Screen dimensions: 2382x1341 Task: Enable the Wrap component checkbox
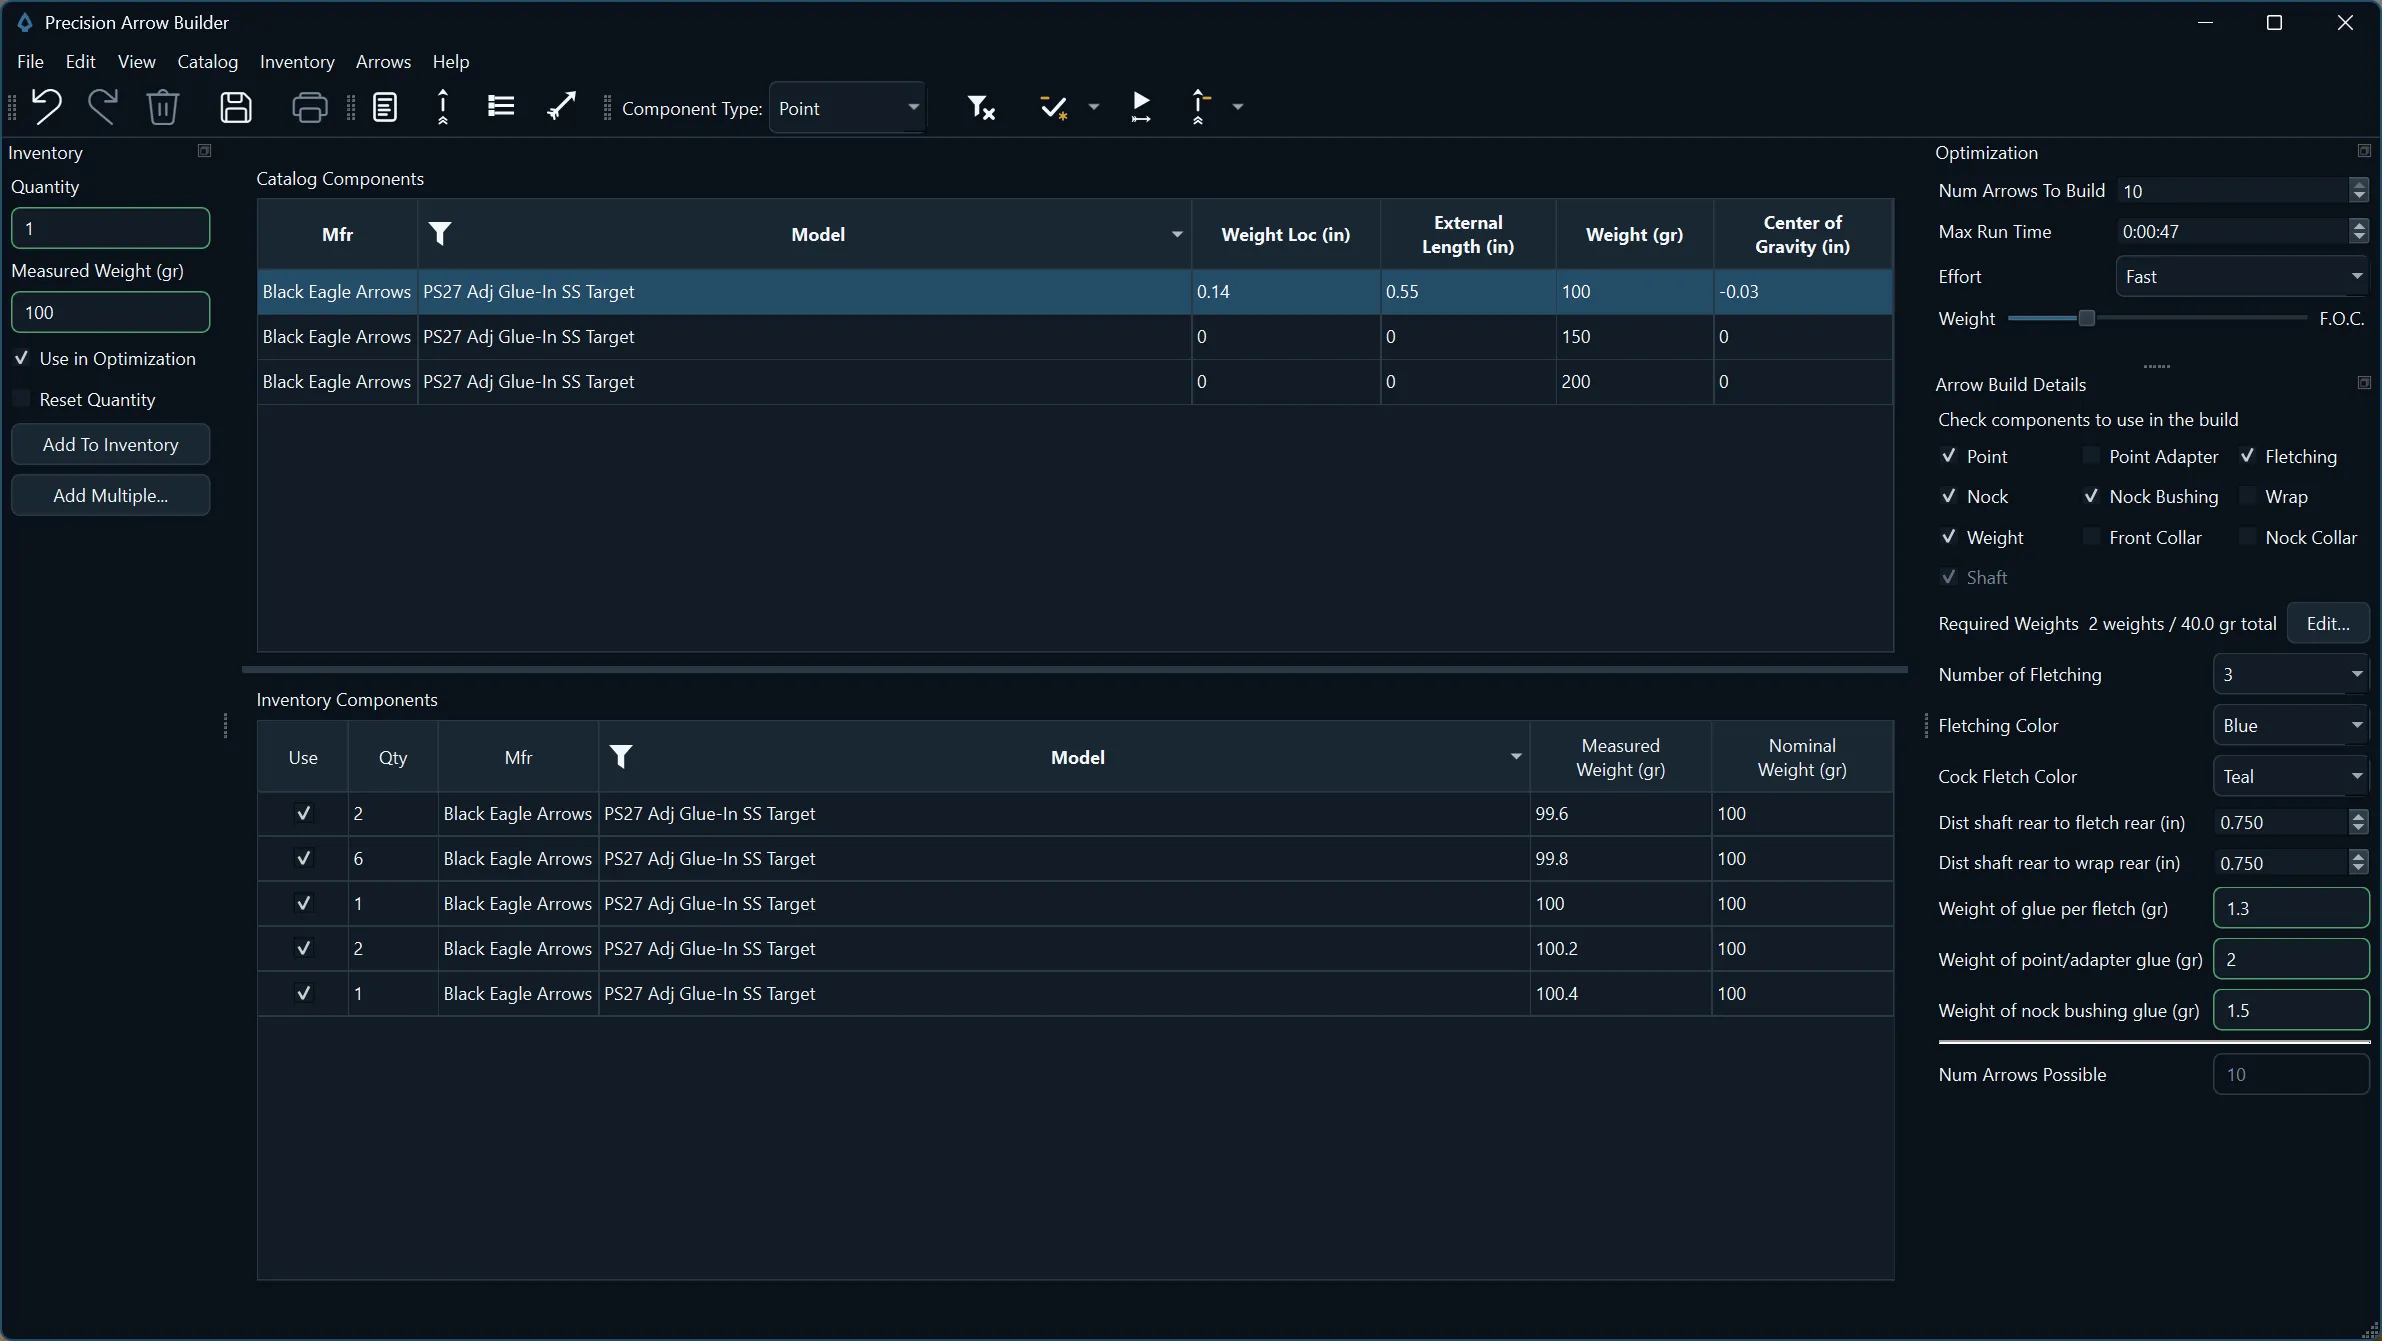[2247, 496]
